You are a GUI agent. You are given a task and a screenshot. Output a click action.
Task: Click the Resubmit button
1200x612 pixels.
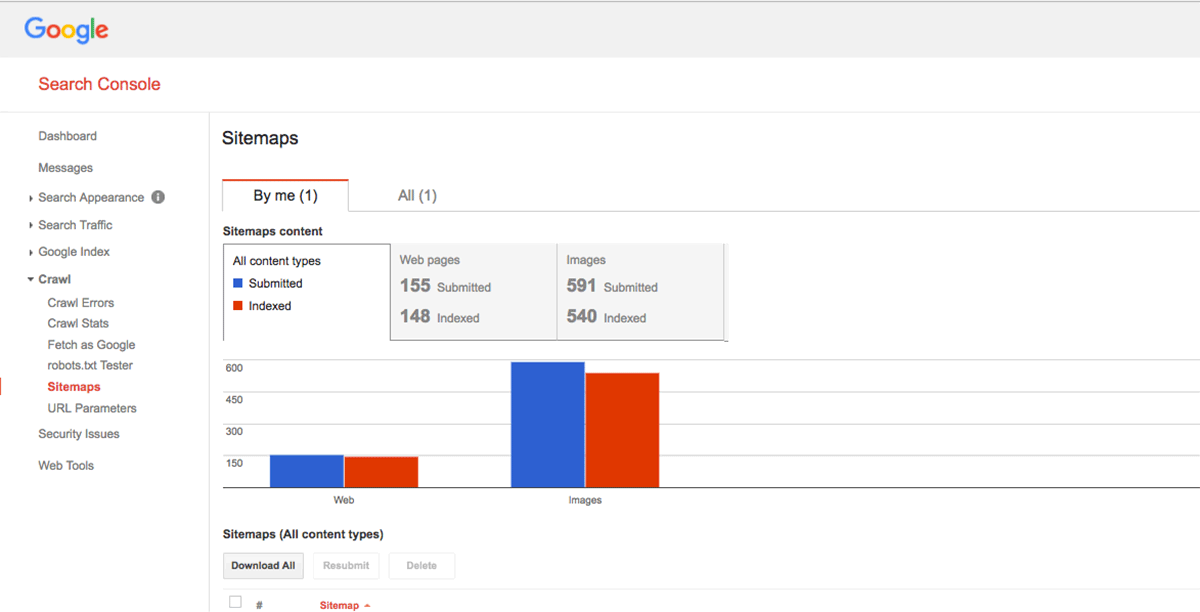[346, 566]
